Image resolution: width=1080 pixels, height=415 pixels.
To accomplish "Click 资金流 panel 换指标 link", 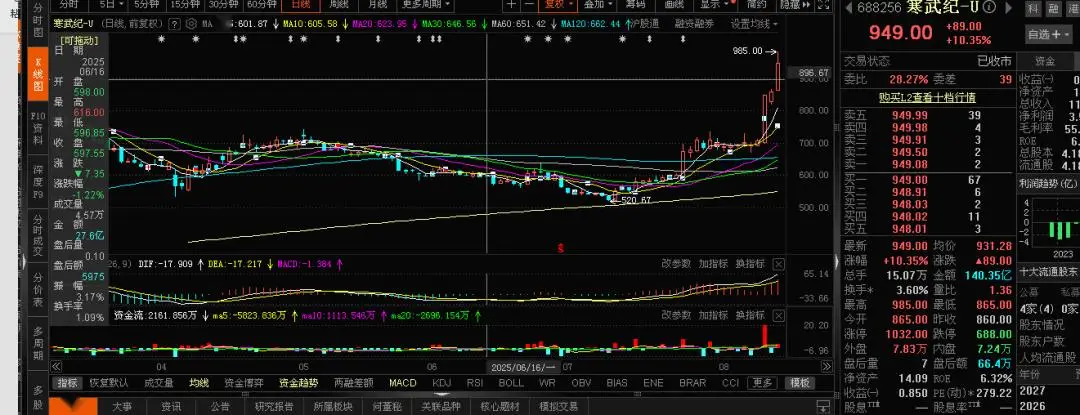I will [750, 315].
